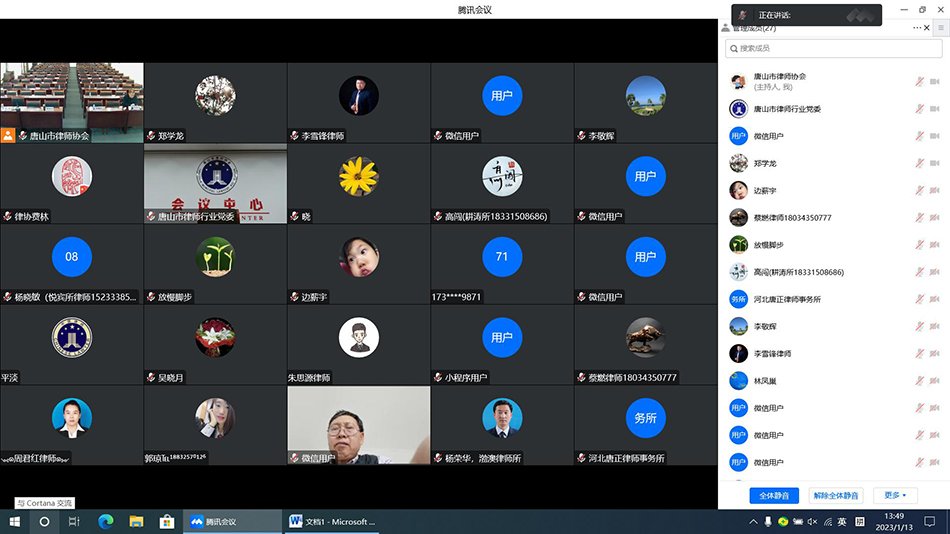Click host 唐山市律师协会's microphone icon in list
The image size is (950, 534).
[x=919, y=81]
